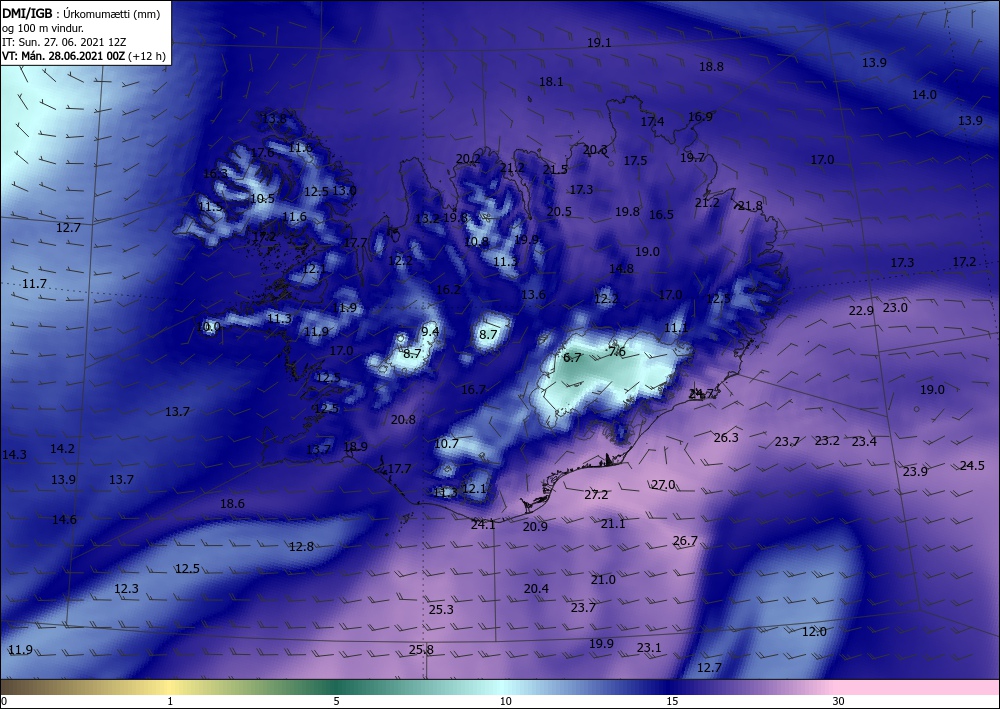Click the 27.0 value south of Iceland
This screenshot has height=709, width=1000.
click(663, 485)
